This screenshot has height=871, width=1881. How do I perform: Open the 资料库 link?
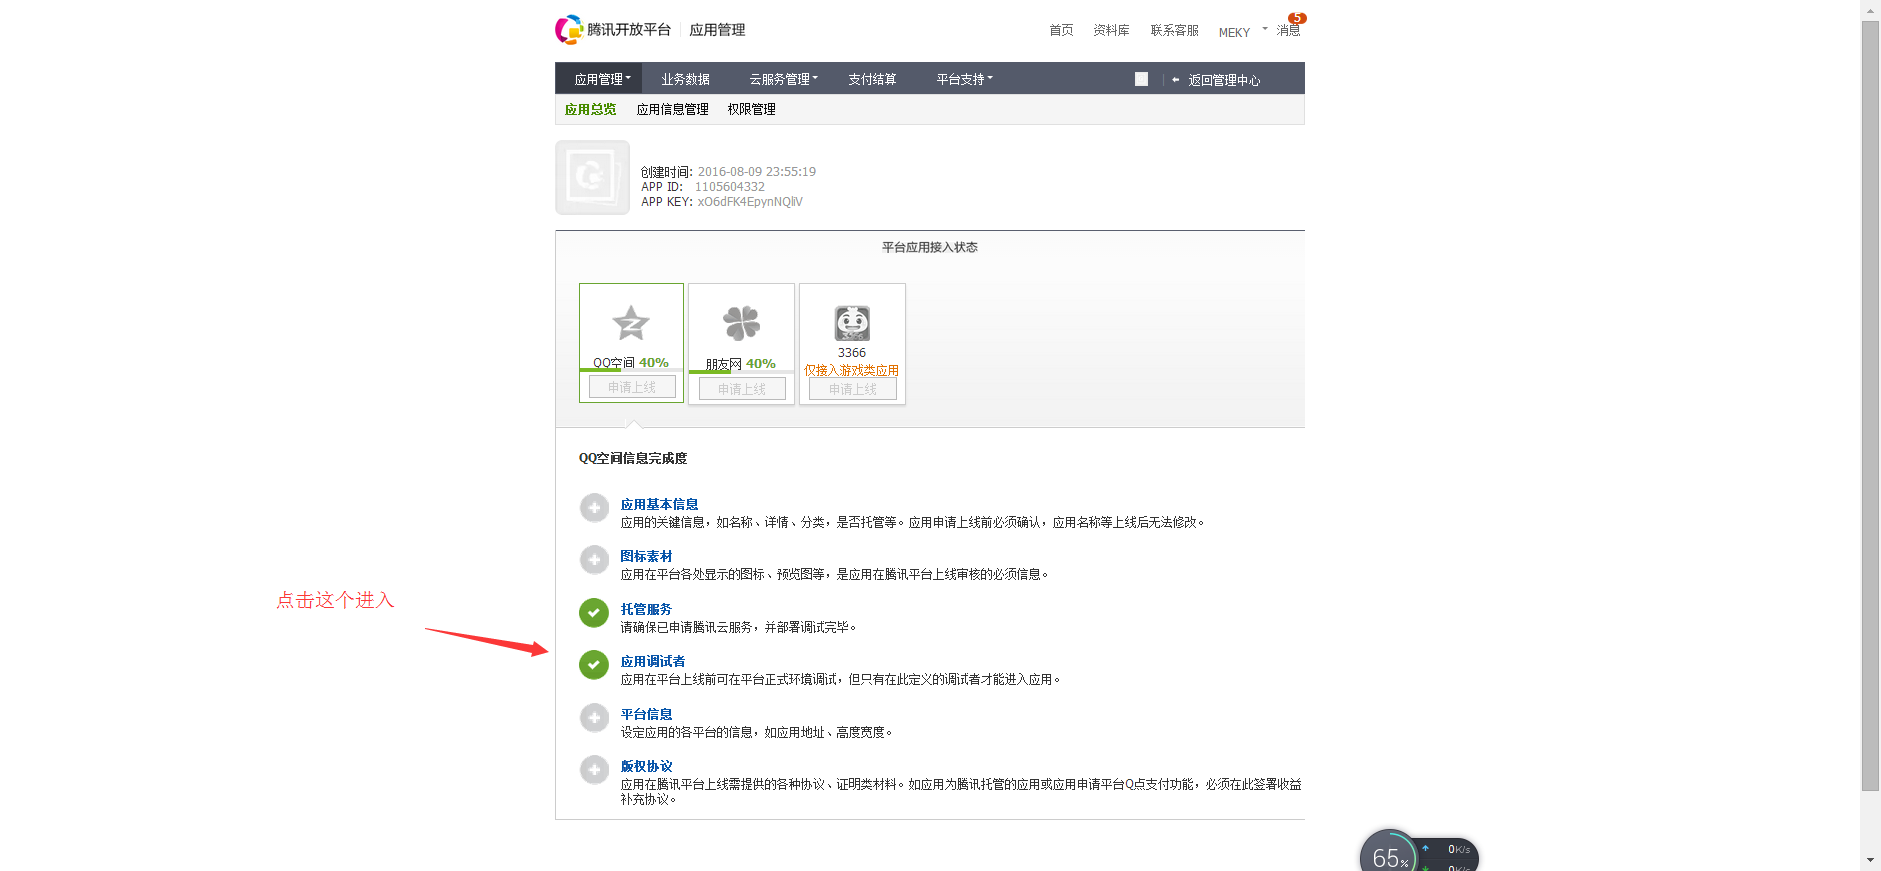(x=1111, y=30)
